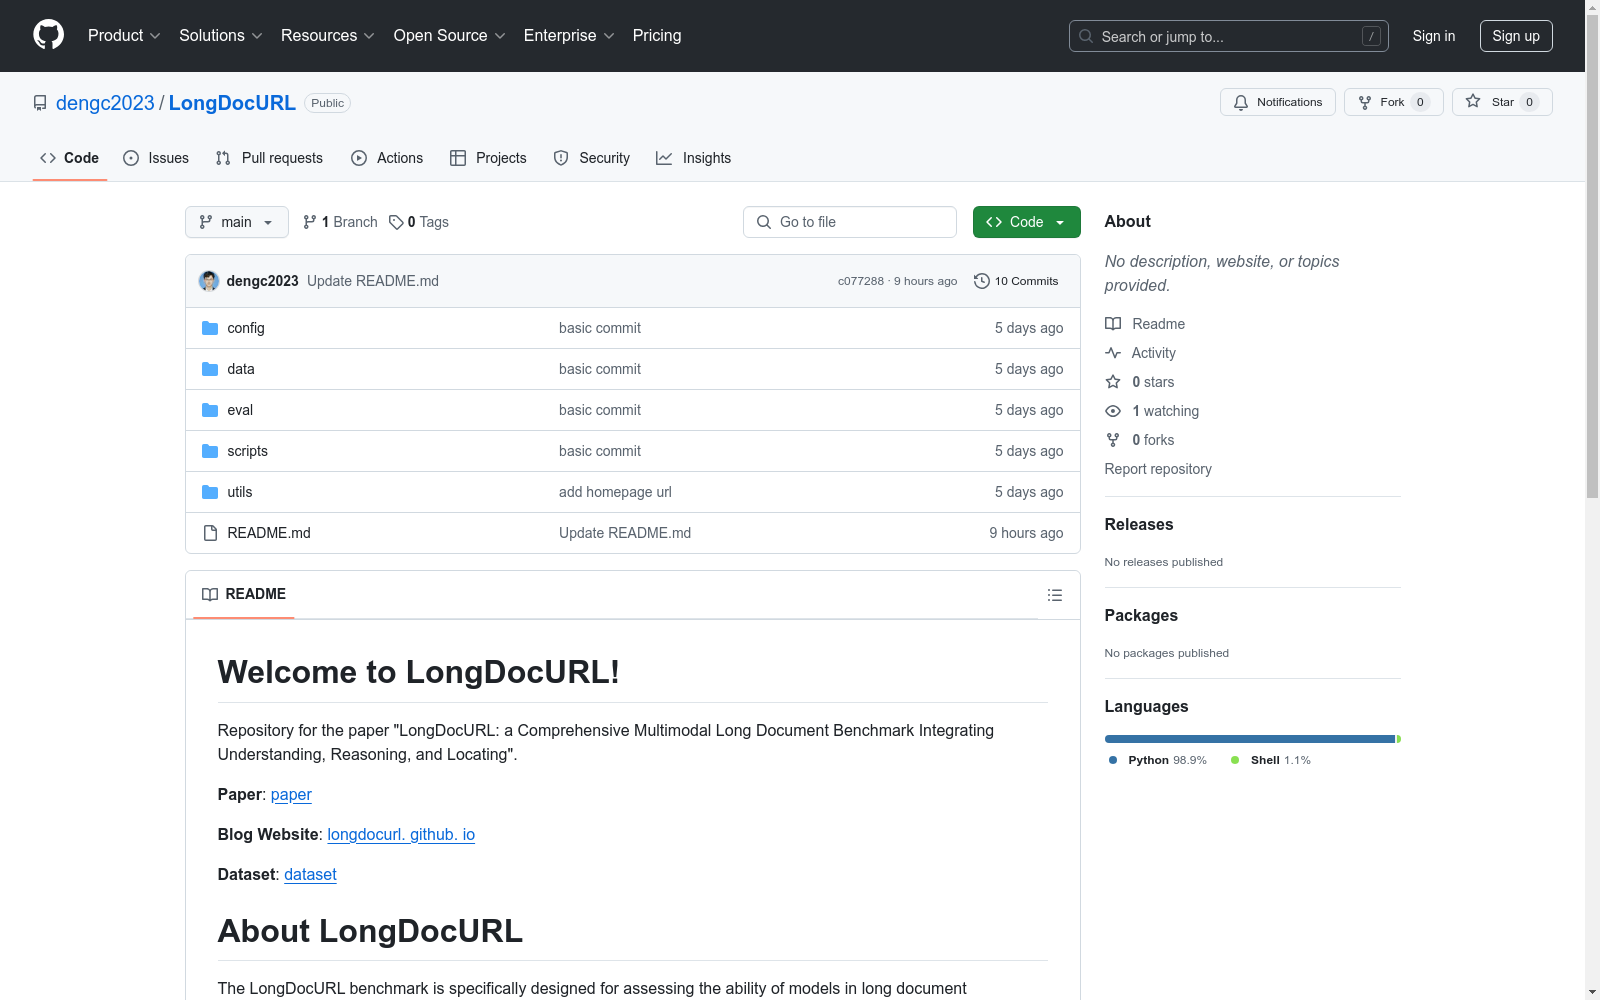Open the dengc2023 owner link in the repository title
This screenshot has height=1000, width=1600.
pos(105,103)
